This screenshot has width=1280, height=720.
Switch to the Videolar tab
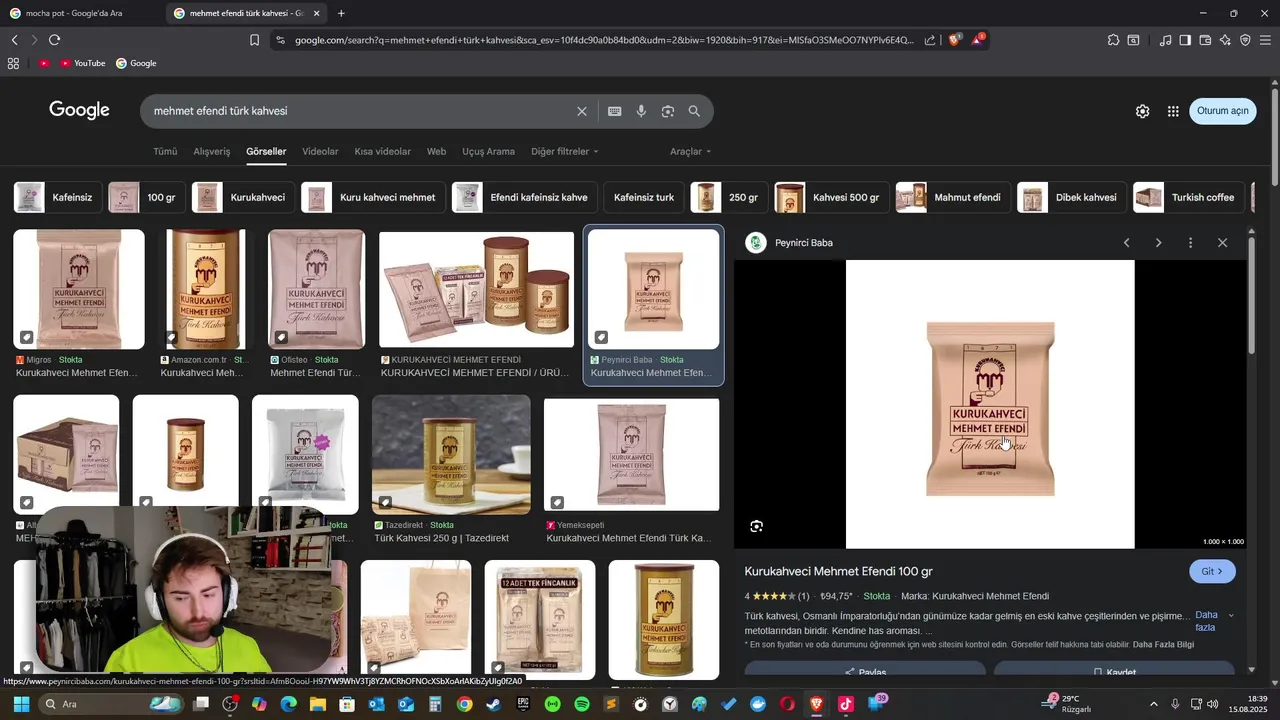coord(320,152)
